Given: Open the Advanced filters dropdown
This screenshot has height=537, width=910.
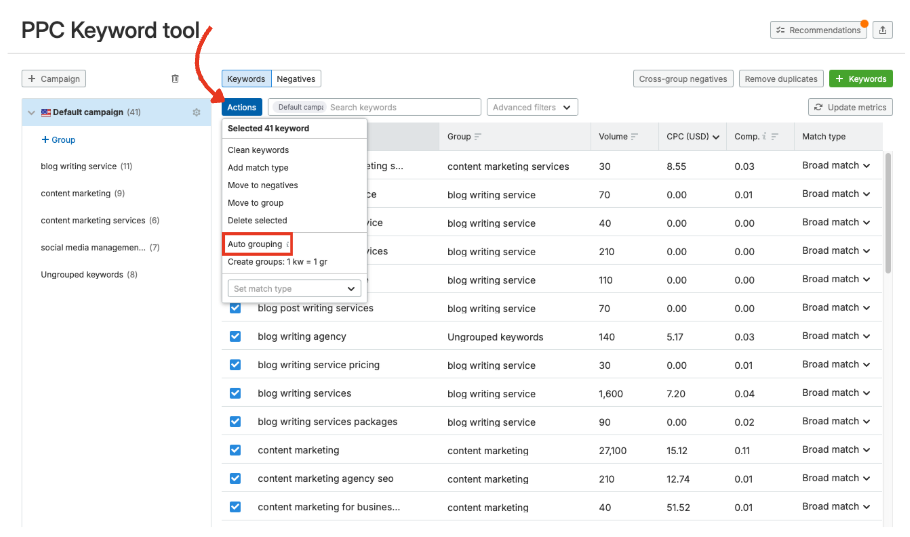Looking at the screenshot, I should pyautogui.click(x=533, y=107).
